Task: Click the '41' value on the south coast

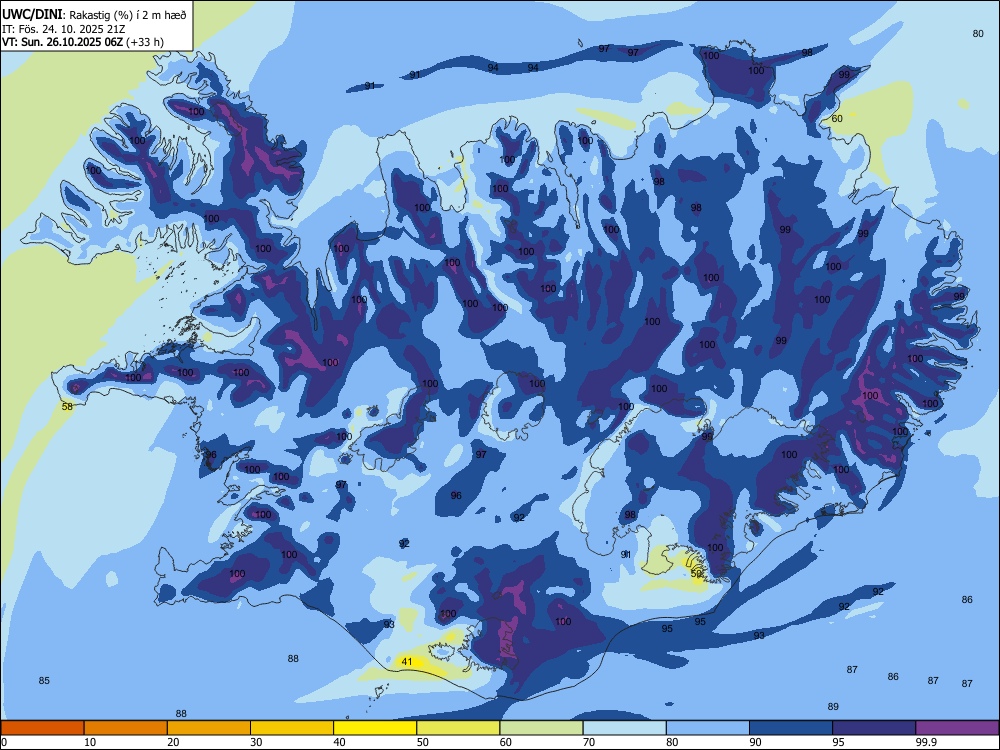Action: point(407,661)
